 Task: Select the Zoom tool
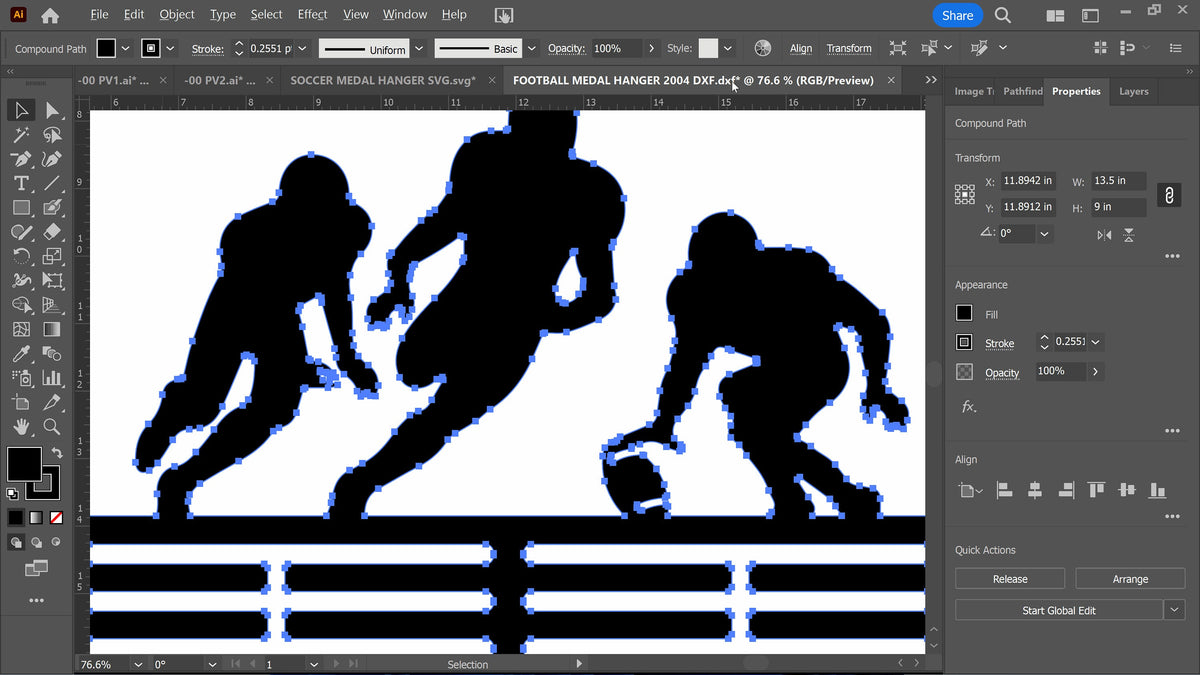(52, 427)
